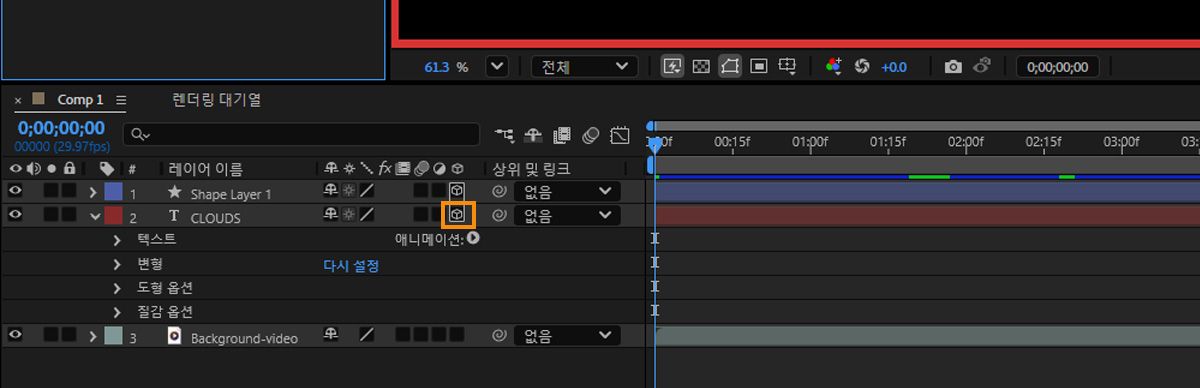Click the timeline layer search field
The width and height of the screenshot is (1200, 388).
pyautogui.click(x=303, y=134)
